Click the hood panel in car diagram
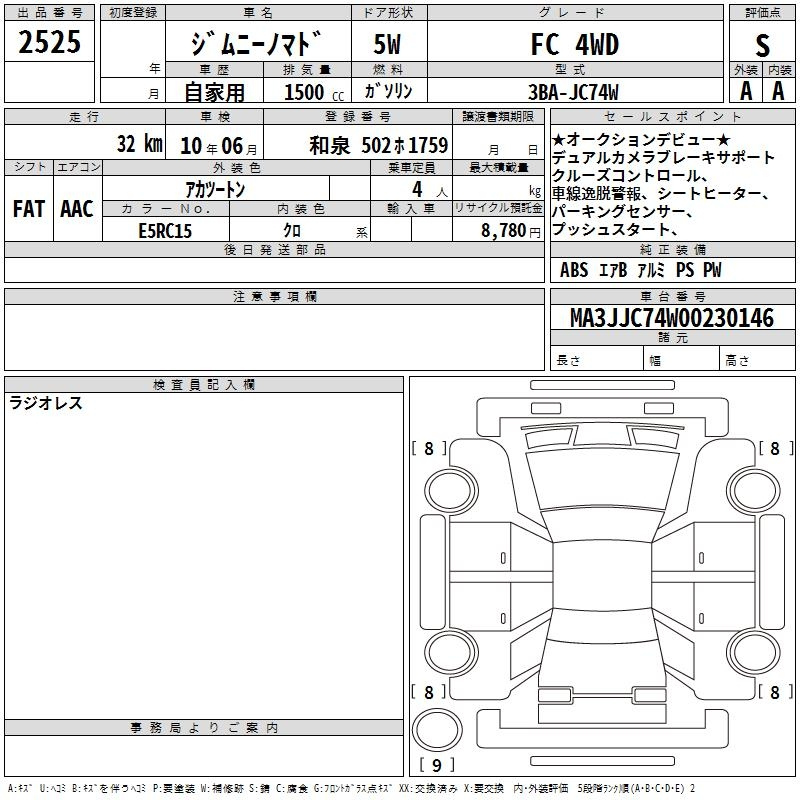This screenshot has height=800, width=800. (x=602, y=479)
